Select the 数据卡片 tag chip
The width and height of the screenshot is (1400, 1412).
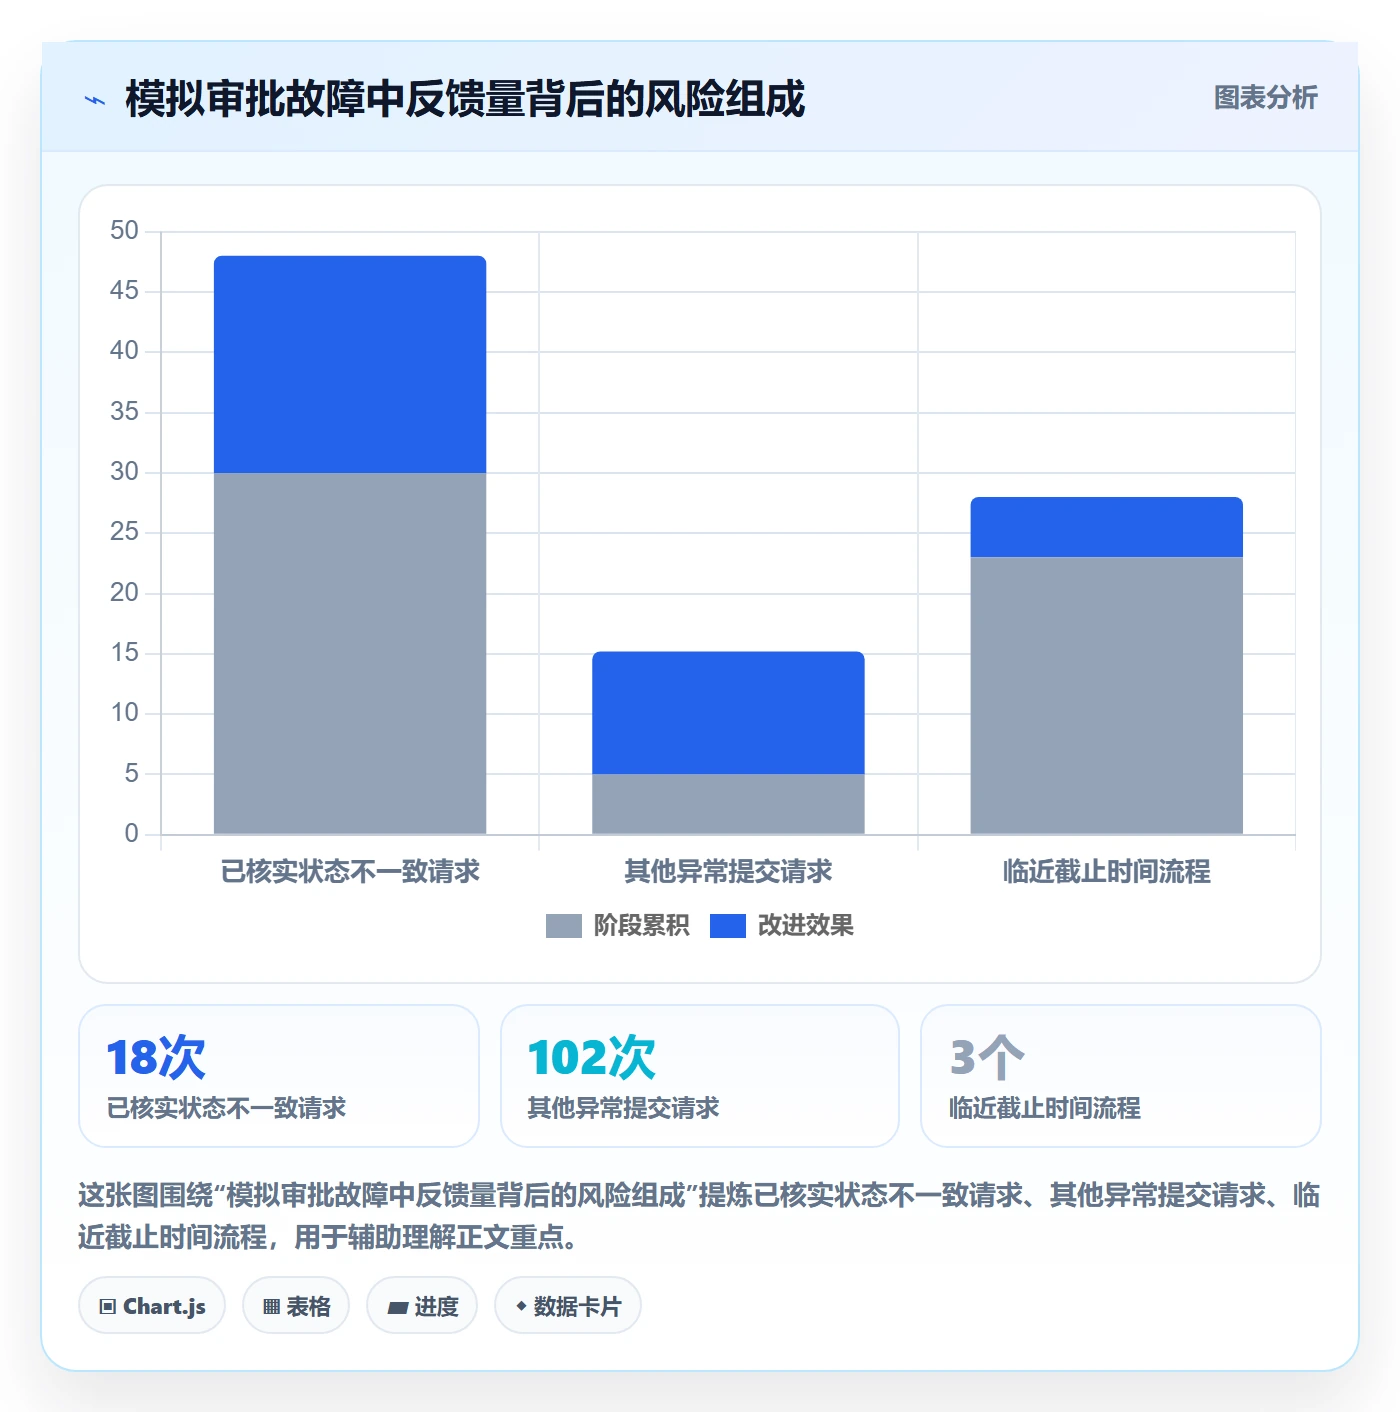[568, 1305]
